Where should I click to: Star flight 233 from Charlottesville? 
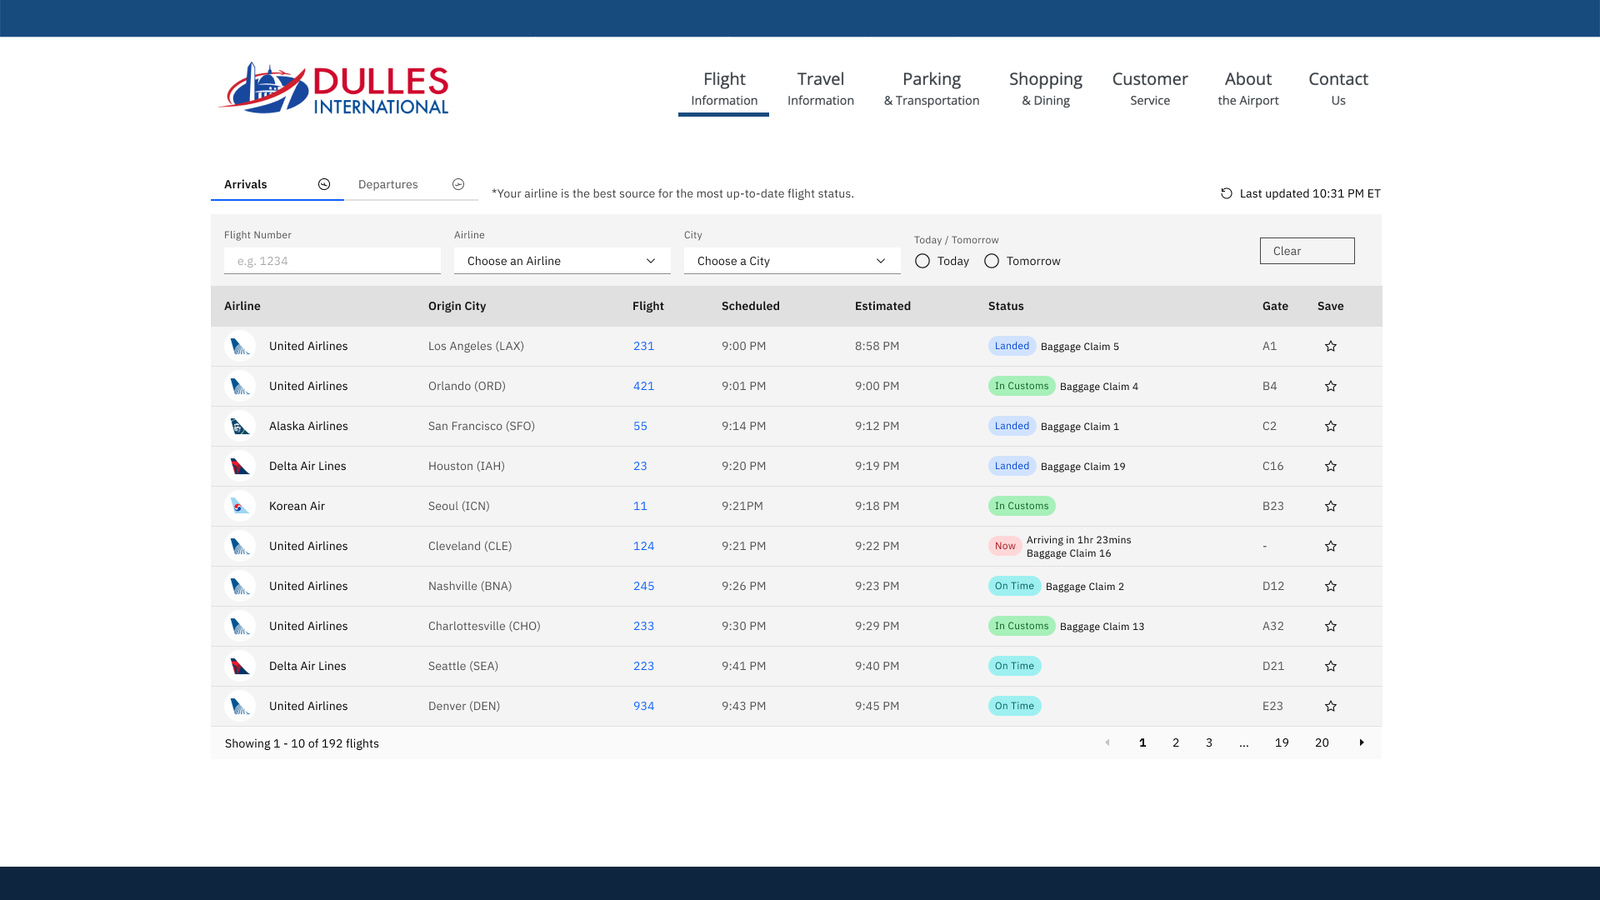tap(1331, 626)
